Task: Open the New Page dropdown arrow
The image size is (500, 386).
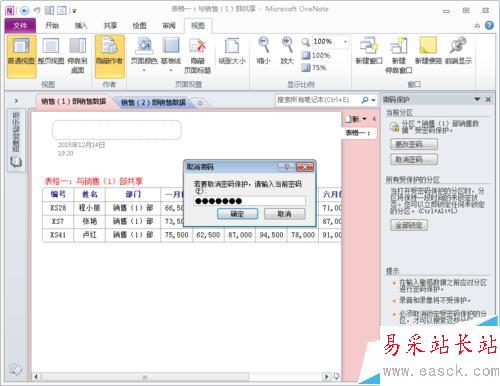Action: click(x=364, y=119)
